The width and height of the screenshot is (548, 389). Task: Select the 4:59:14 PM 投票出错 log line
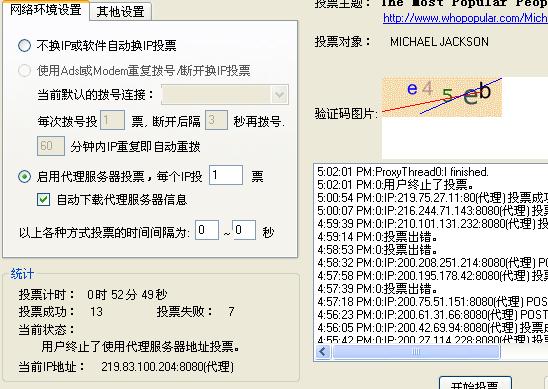pyautogui.click(x=377, y=237)
